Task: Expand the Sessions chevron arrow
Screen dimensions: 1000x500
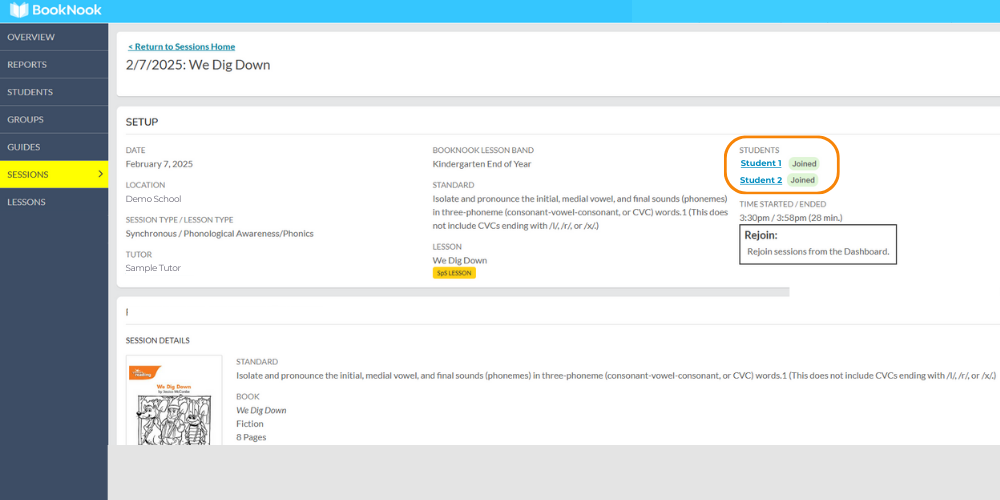Action: point(100,174)
